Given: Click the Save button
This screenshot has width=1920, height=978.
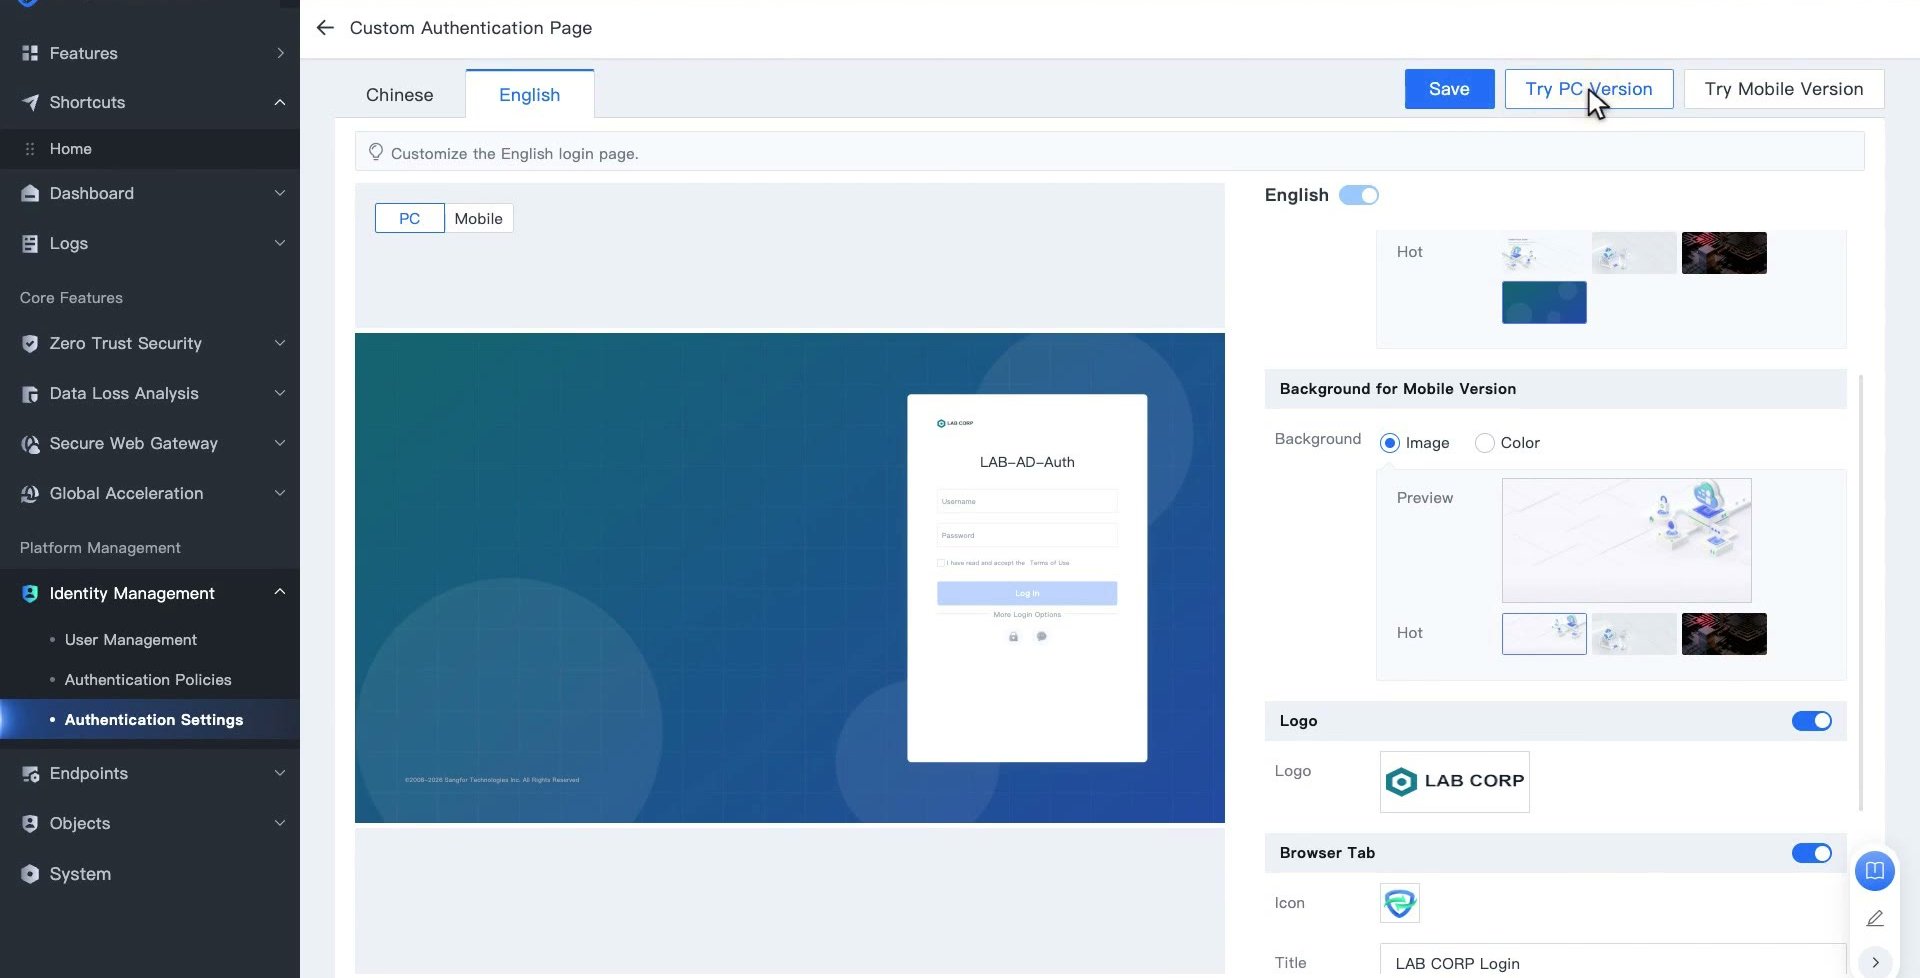Looking at the screenshot, I should [1449, 89].
